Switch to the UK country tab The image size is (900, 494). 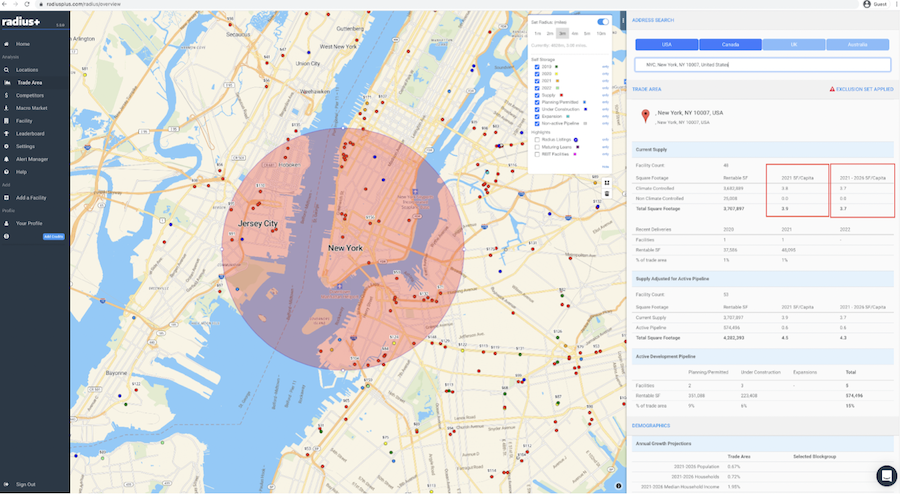pos(794,44)
